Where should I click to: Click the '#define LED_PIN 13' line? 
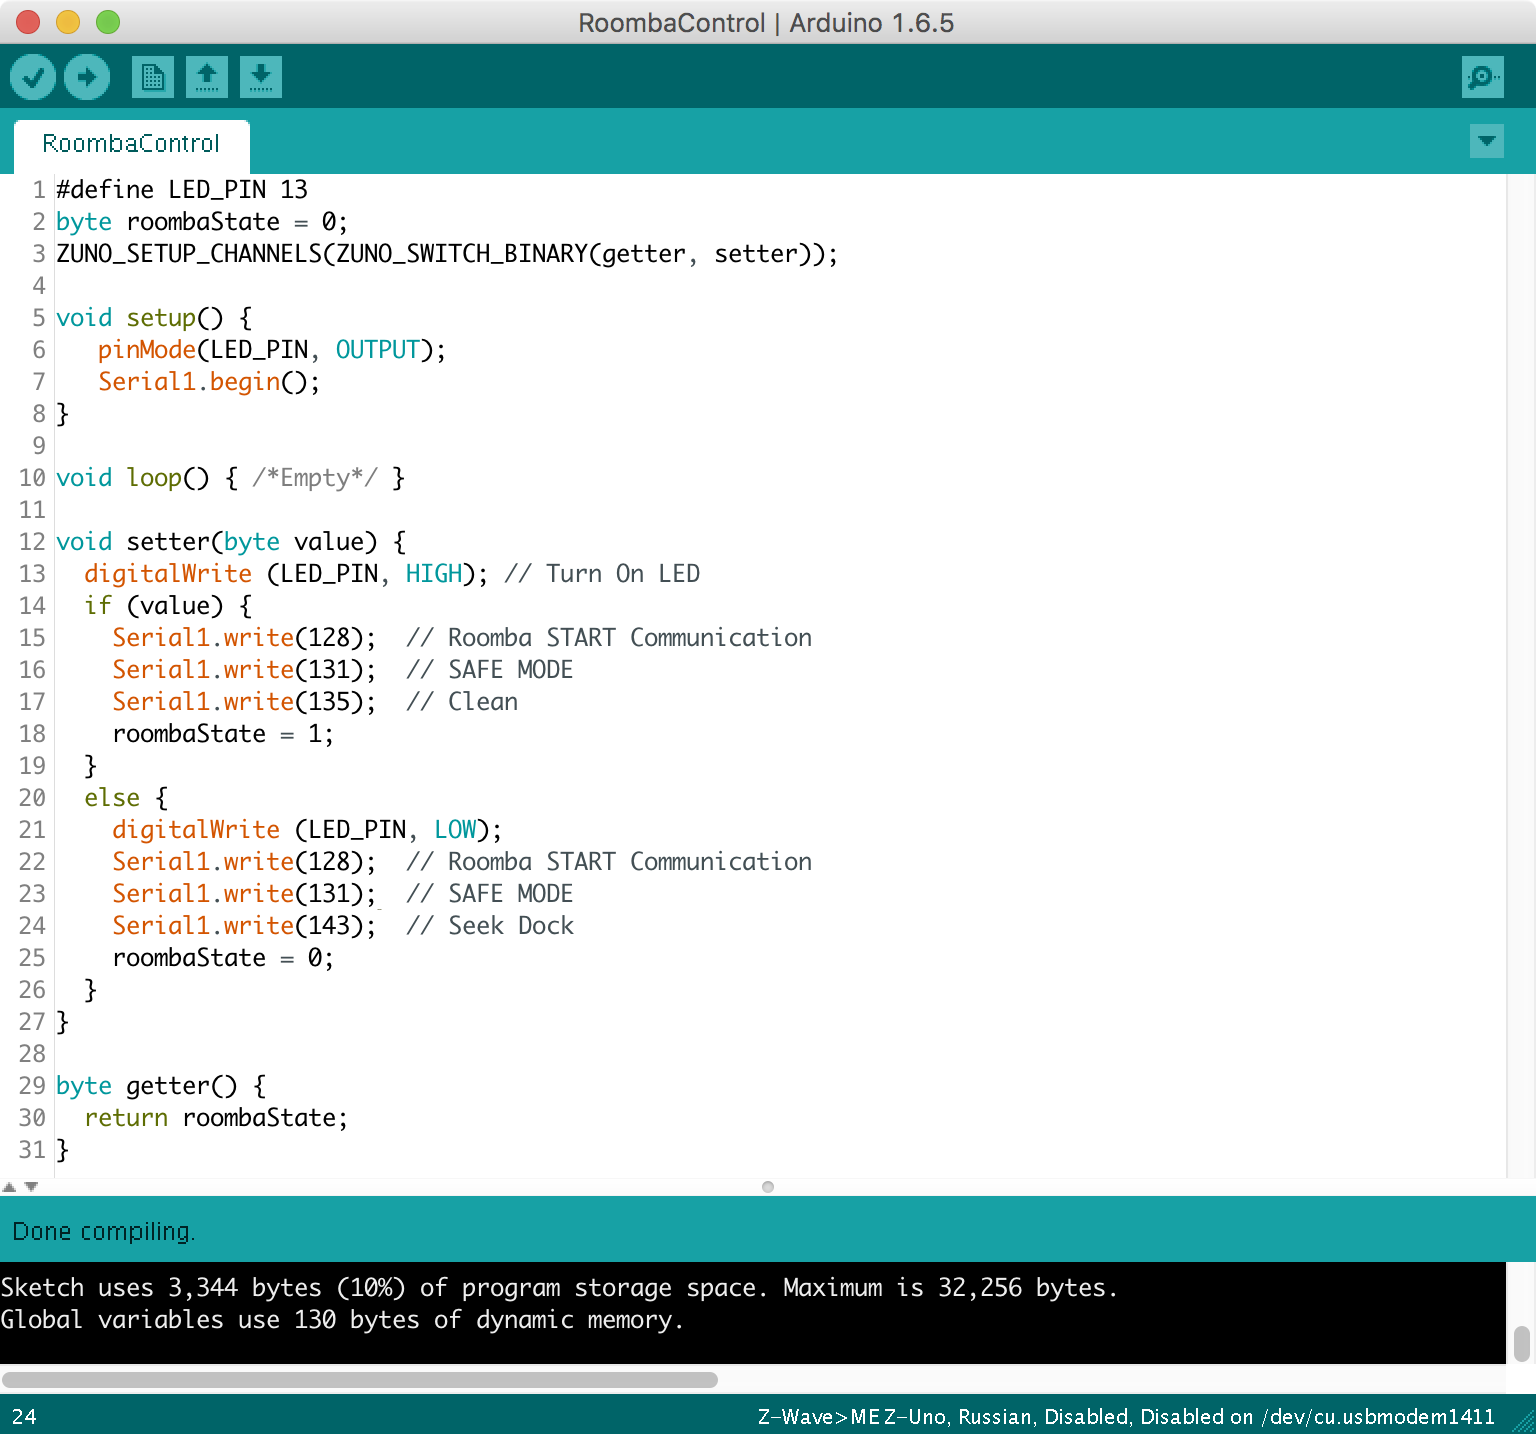[x=182, y=190]
